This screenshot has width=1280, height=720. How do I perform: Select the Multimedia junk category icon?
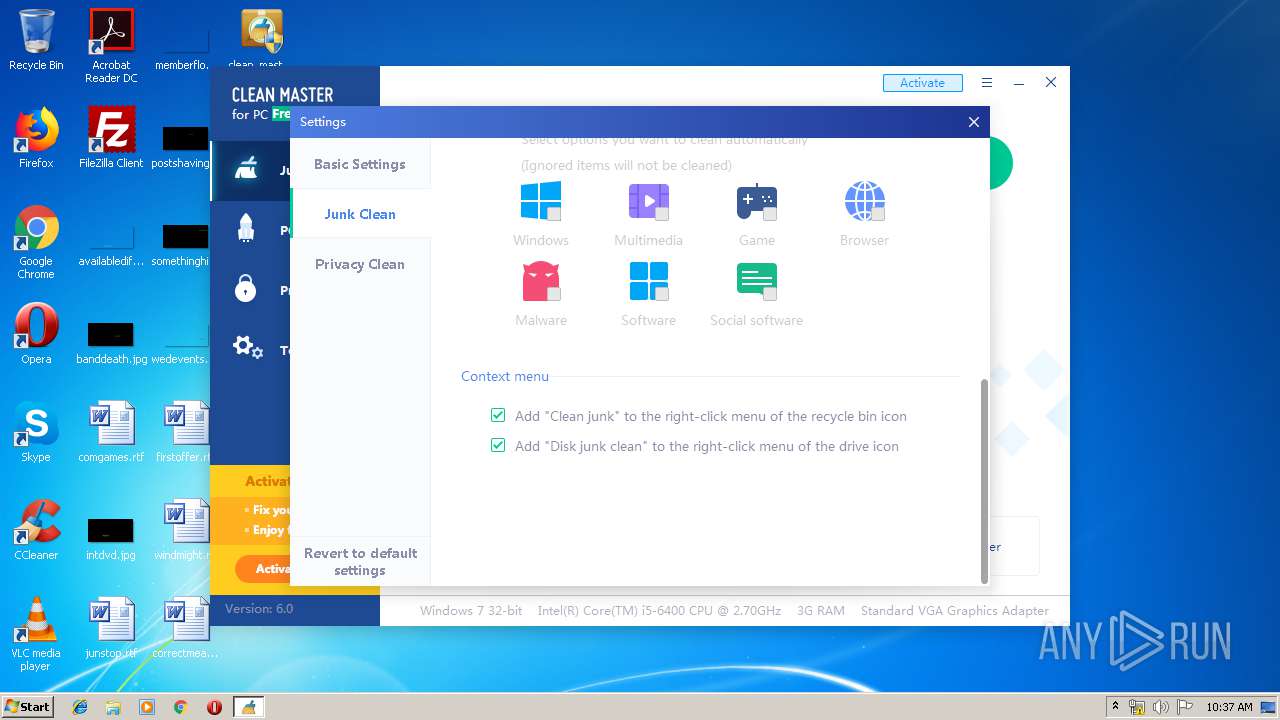click(648, 201)
